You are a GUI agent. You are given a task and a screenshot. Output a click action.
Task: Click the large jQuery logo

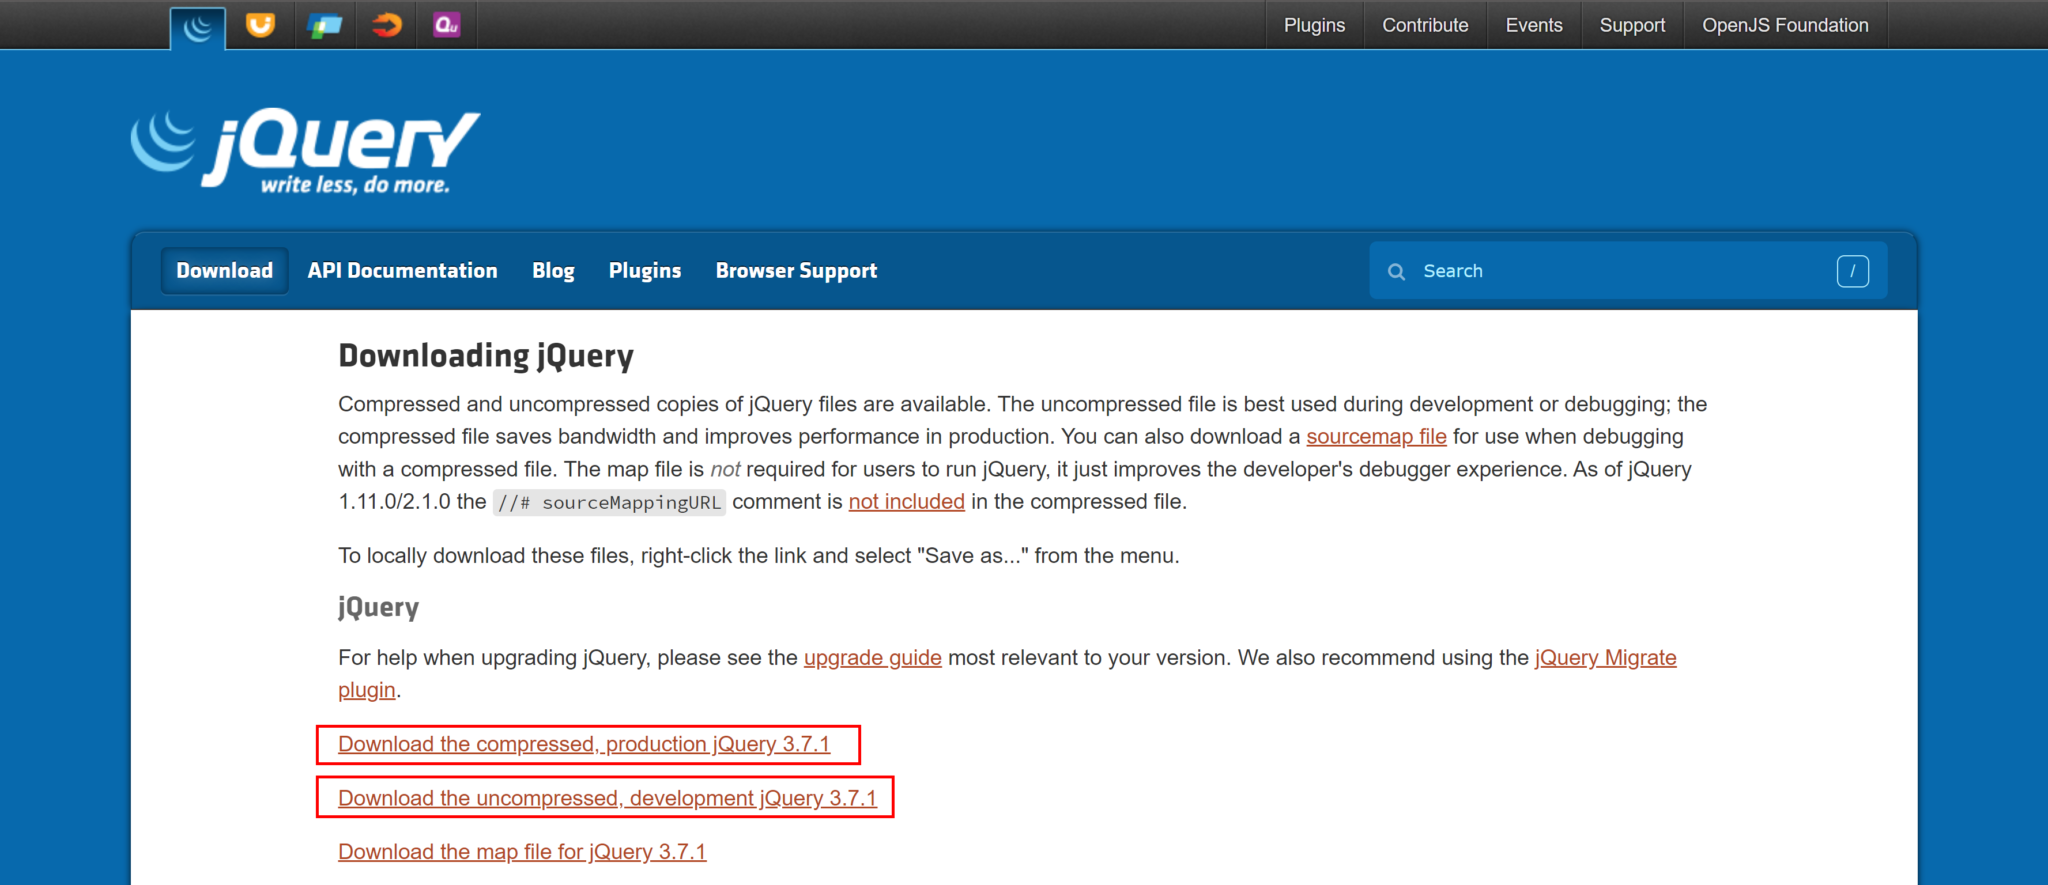[x=306, y=150]
